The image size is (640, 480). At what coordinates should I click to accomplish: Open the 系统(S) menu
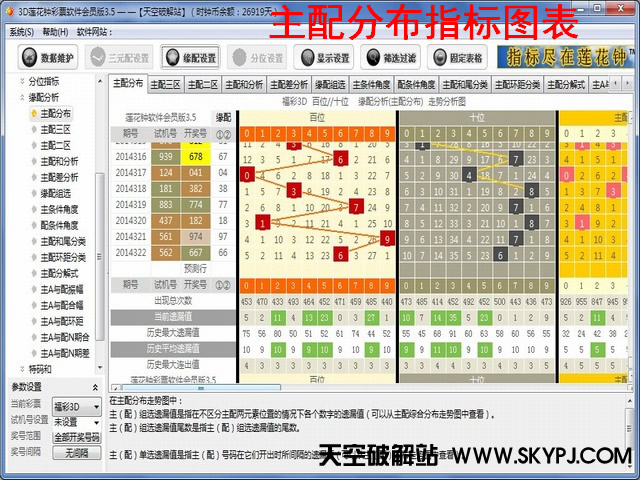(20, 32)
